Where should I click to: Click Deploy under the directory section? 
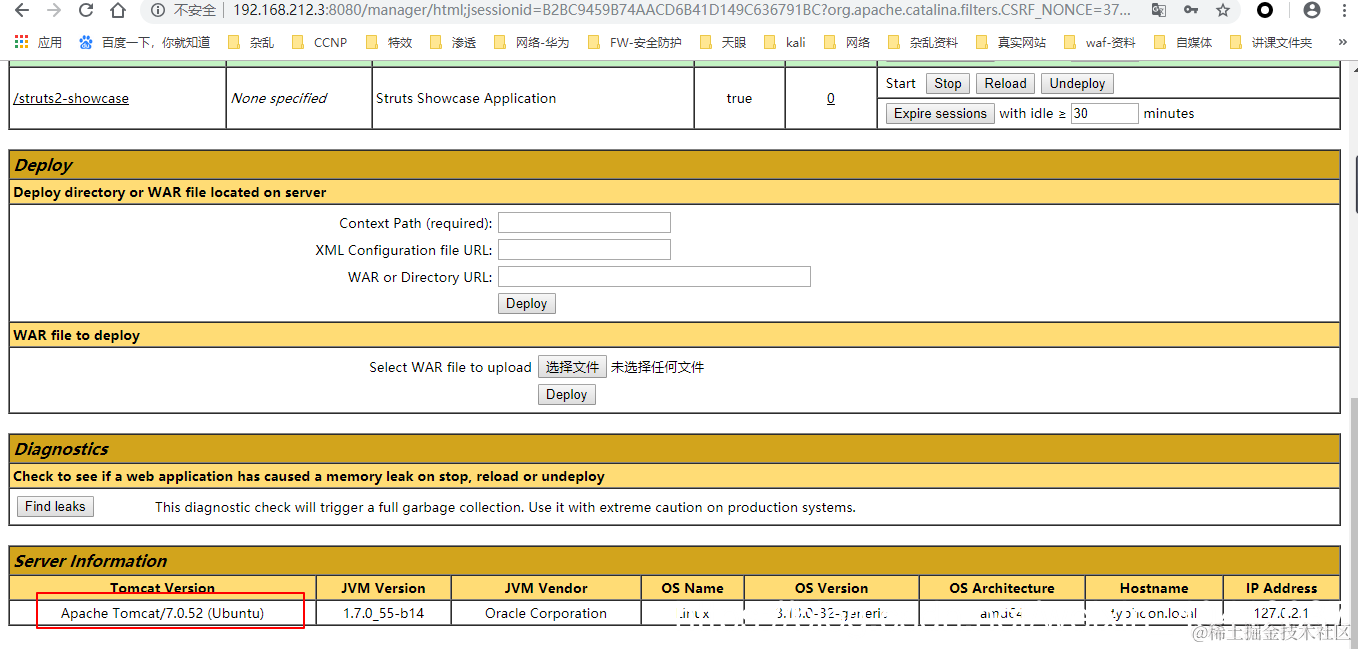[x=527, y=303]
